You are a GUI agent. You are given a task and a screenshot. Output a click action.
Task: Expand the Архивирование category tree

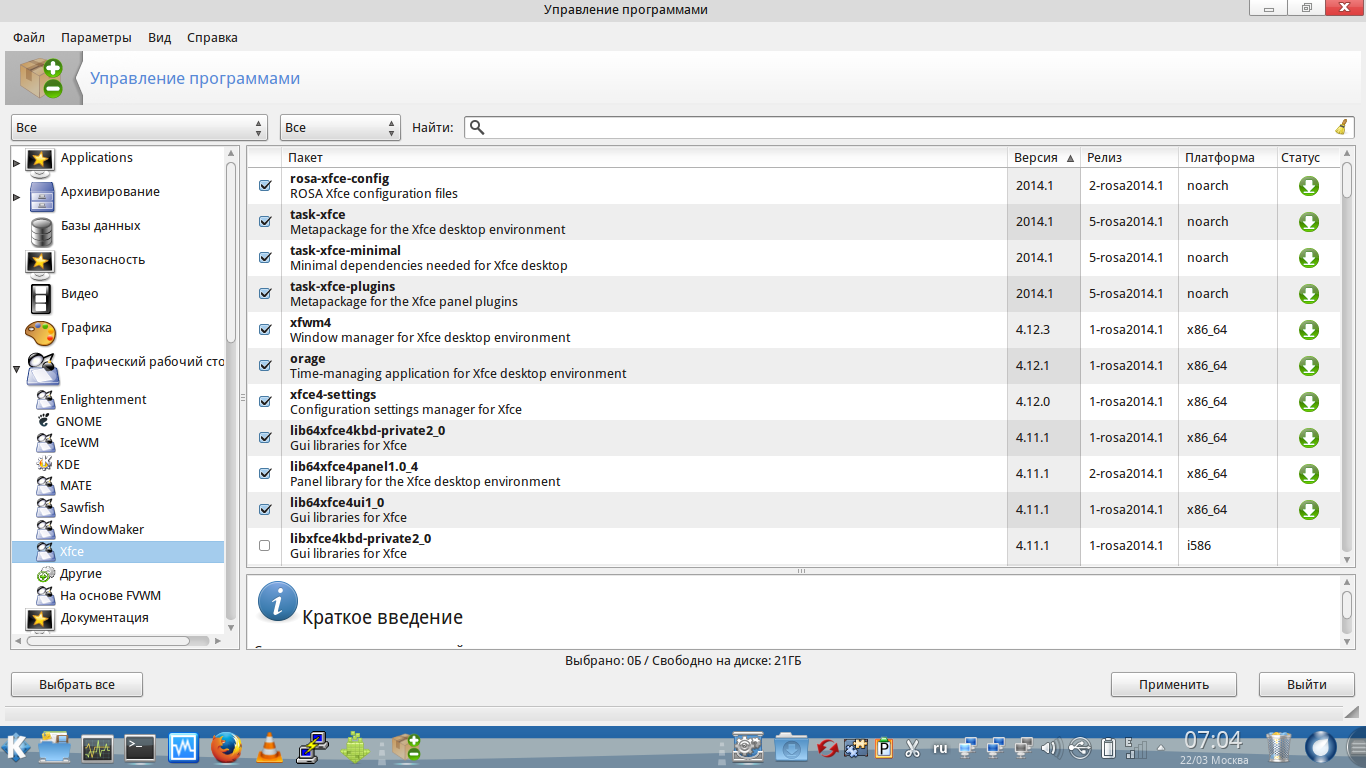(17, 197)
